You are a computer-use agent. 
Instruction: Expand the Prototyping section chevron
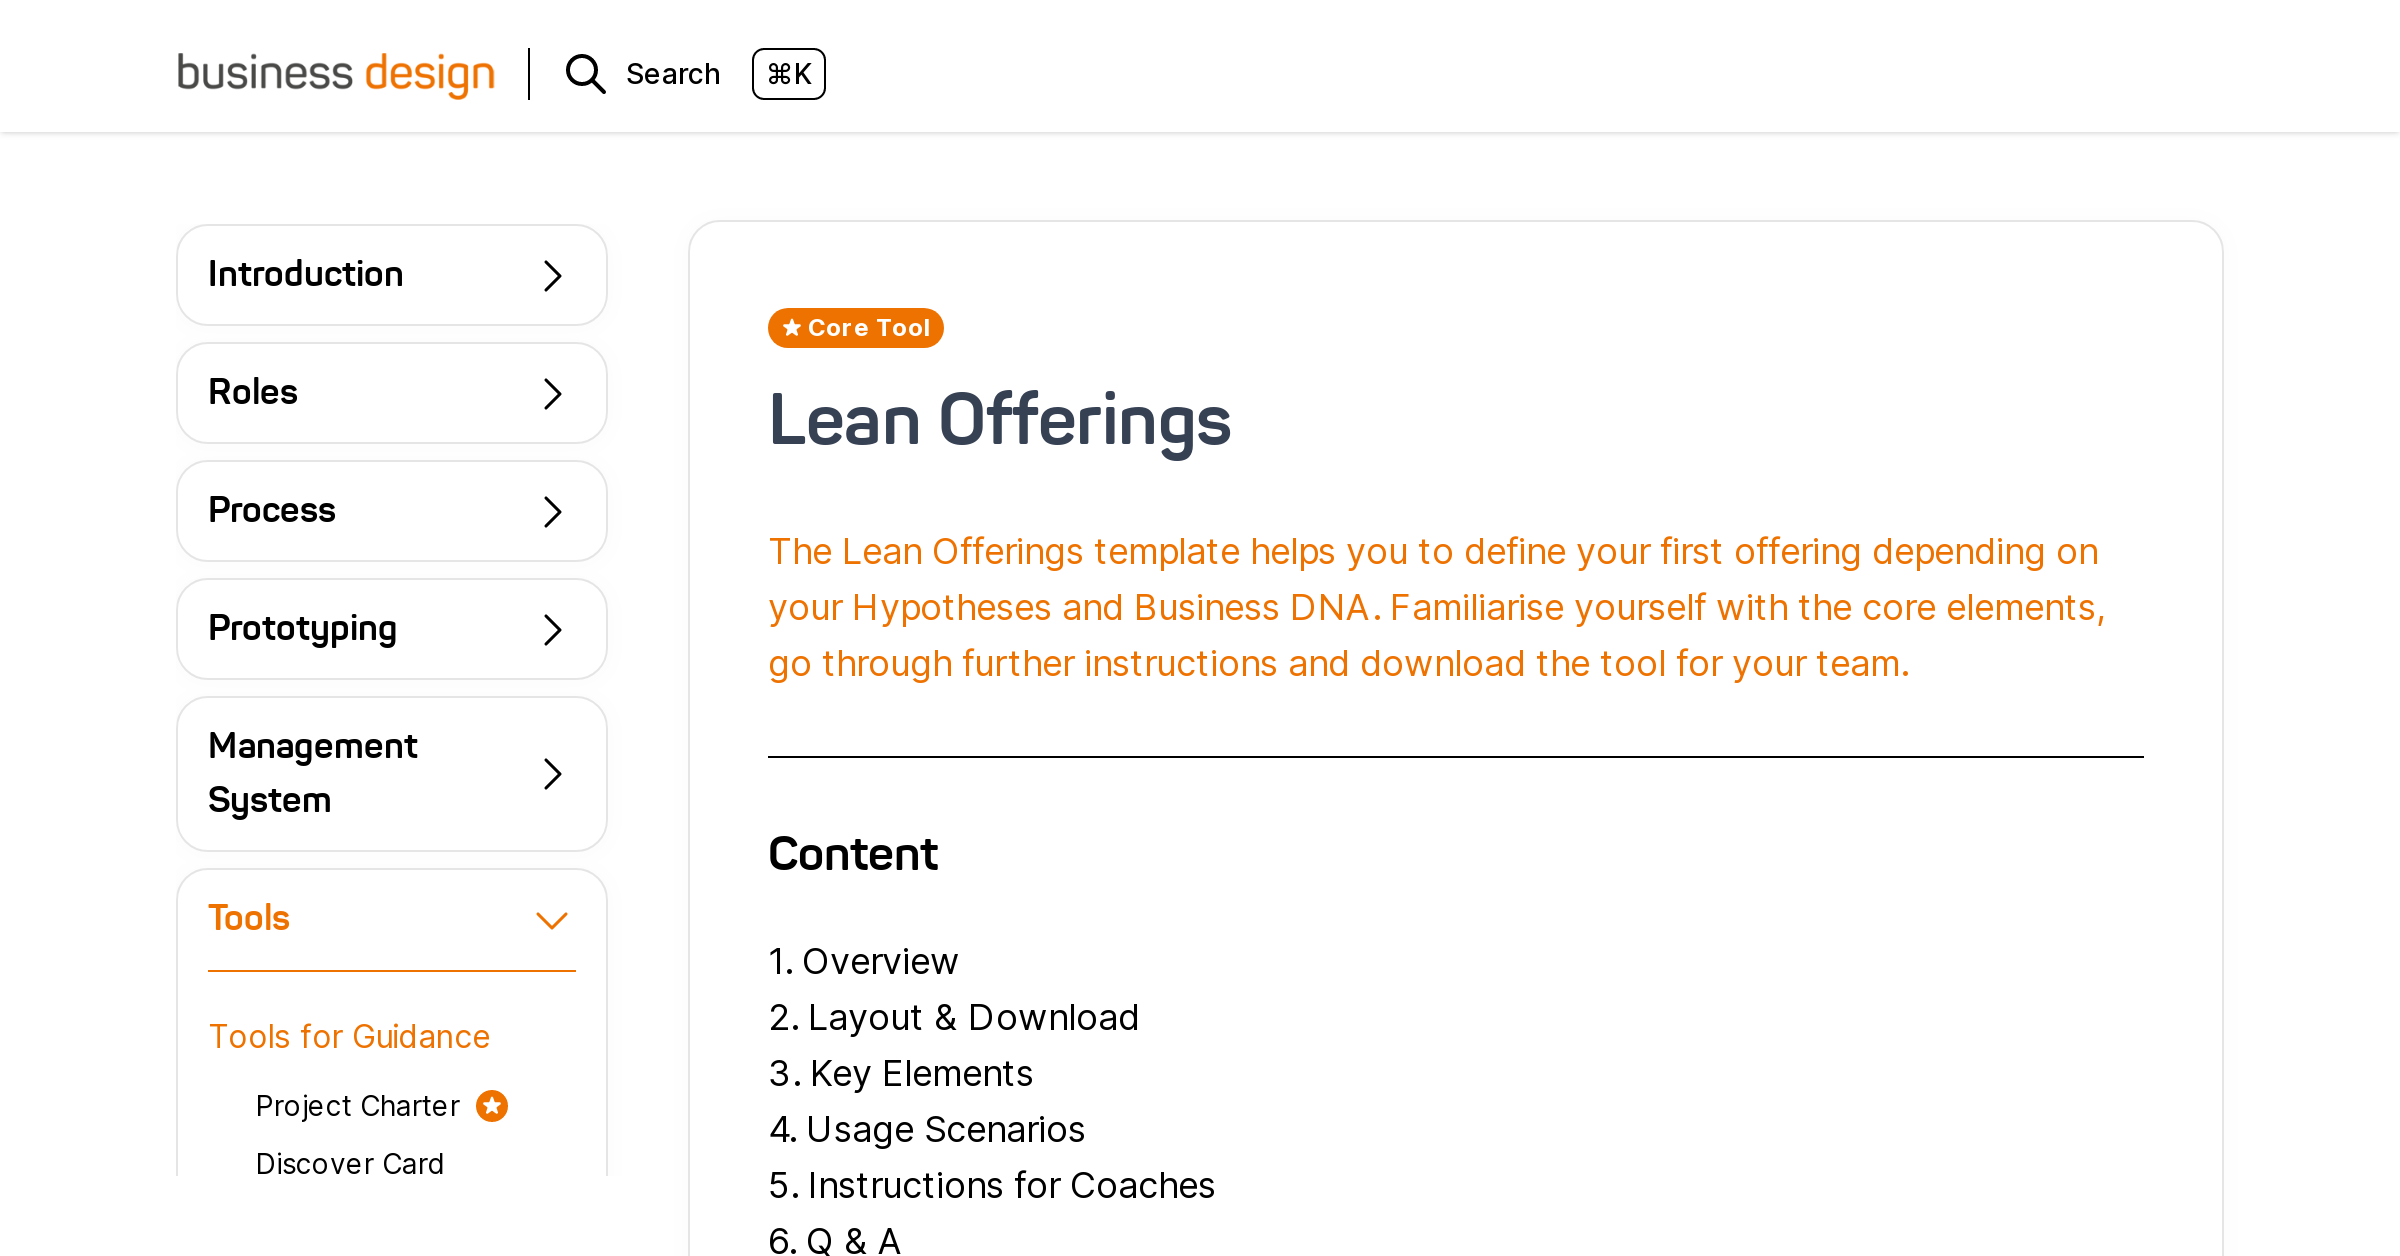[552, 629]
